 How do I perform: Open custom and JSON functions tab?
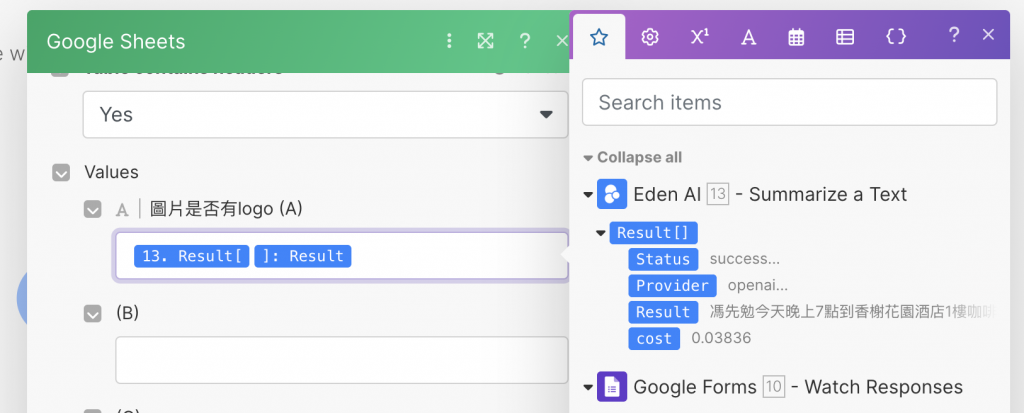[896, 37]
